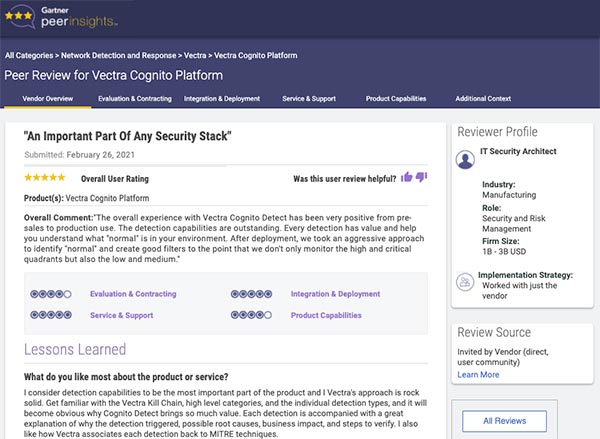Open Network Detection and Response breadcrumb
Screen dimensions: 600x439
pos(119,55)
